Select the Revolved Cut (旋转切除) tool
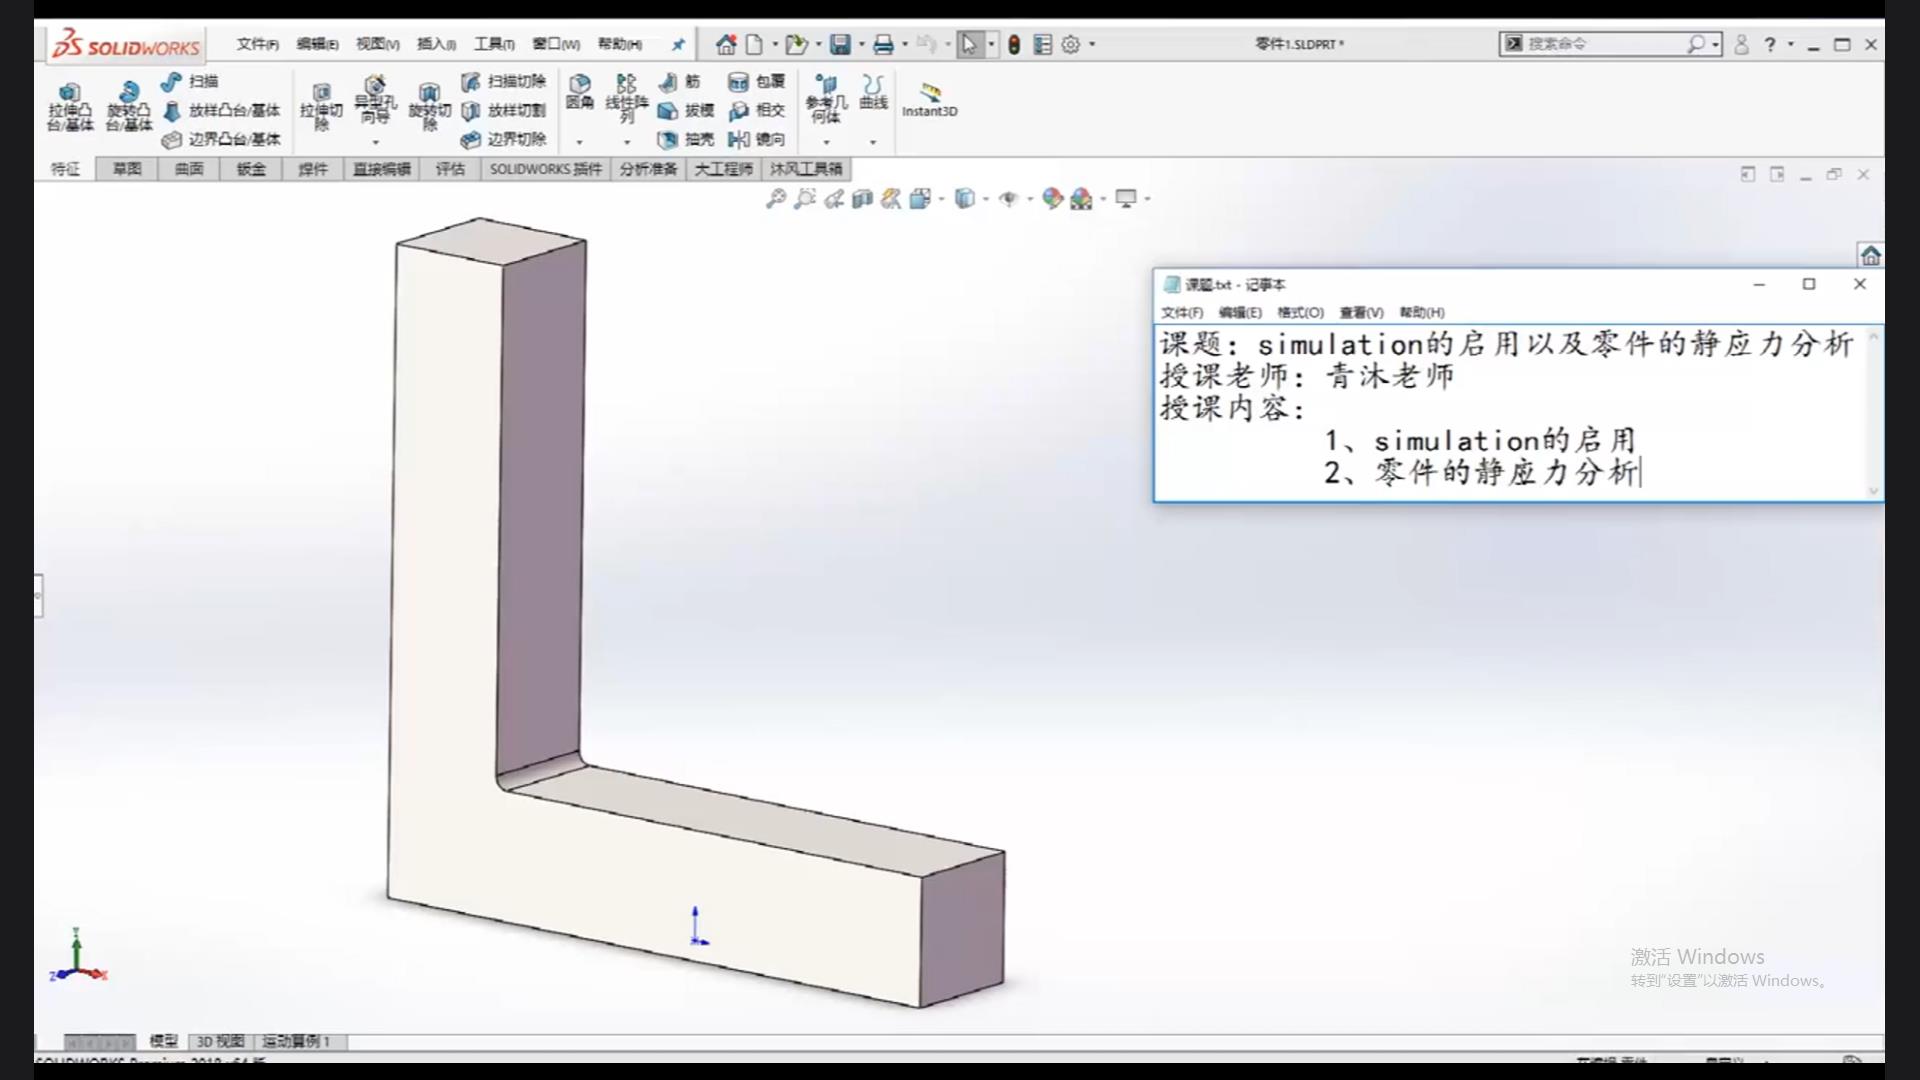The image size is (1920, 1080). point(429,106)
